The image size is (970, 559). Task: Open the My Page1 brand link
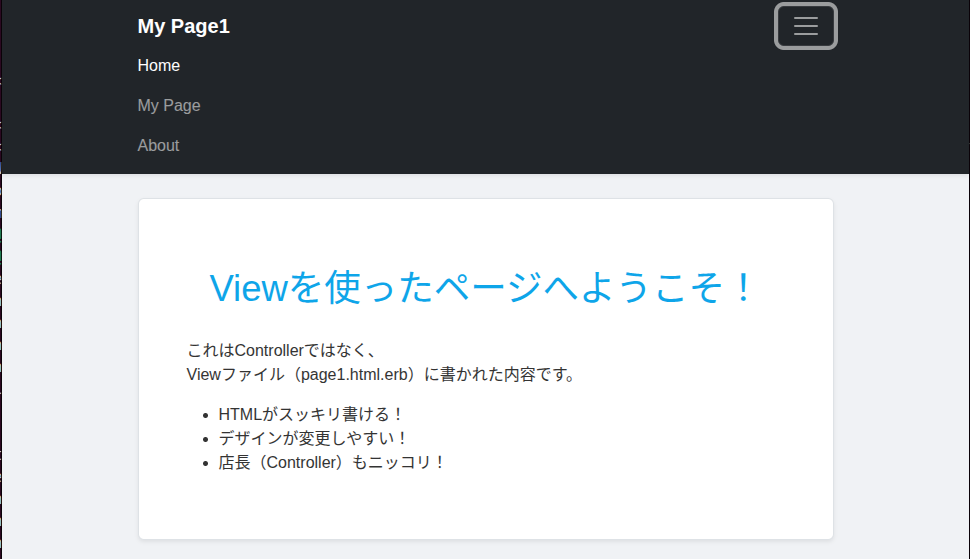point(184,27)
